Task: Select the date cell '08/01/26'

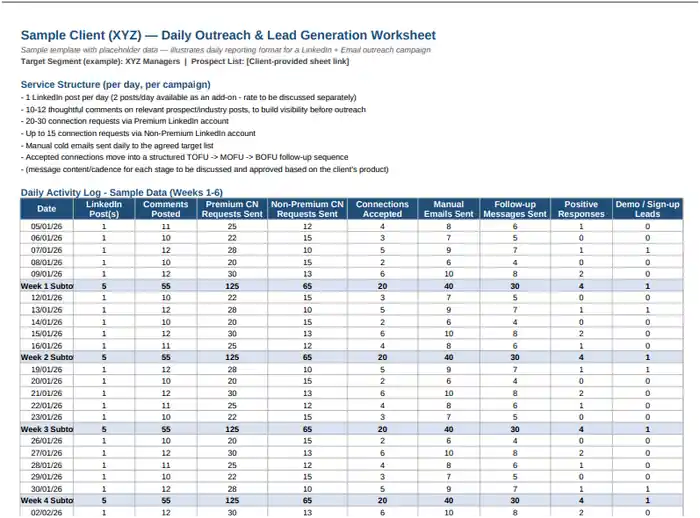Action: point(46,262)
